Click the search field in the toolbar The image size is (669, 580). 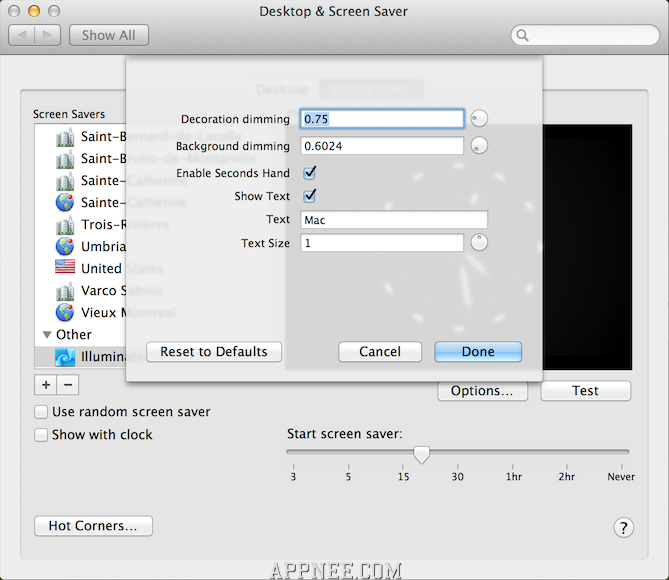585,35
